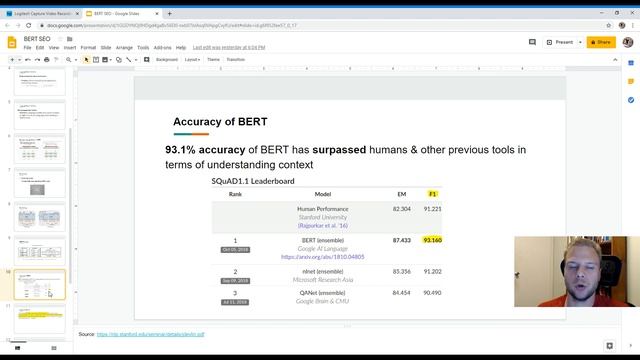640x360 pixels.
Task: Open the File menu
Action: pos(27,48)
